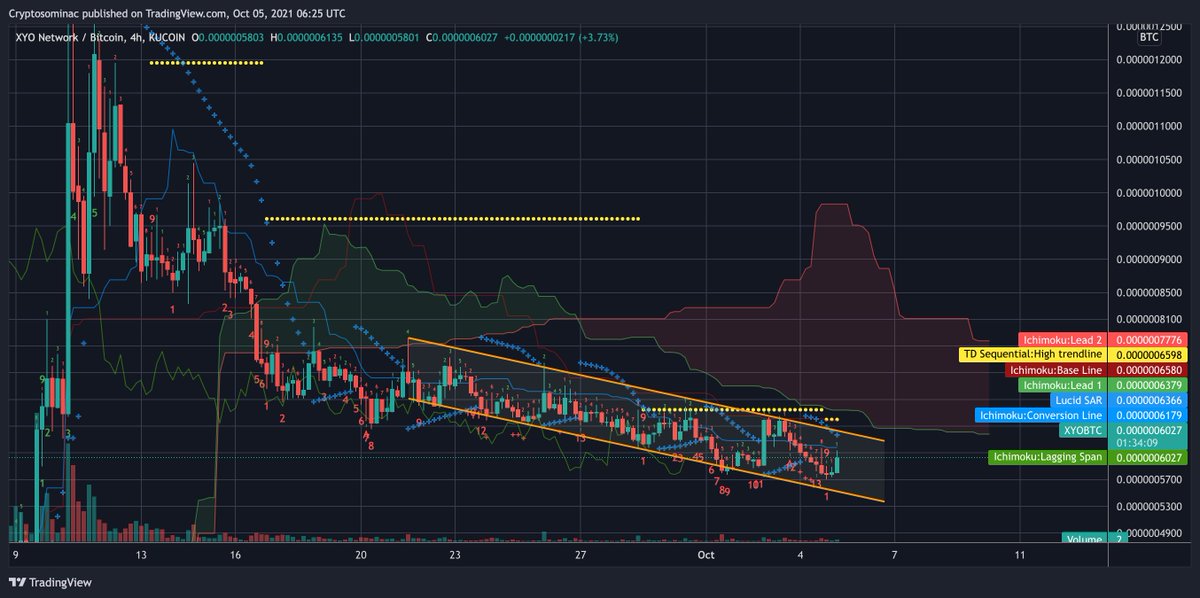Click the BTC currency badge on price axis
Screen dimensions: 1200x598
tap(1150, 36)
